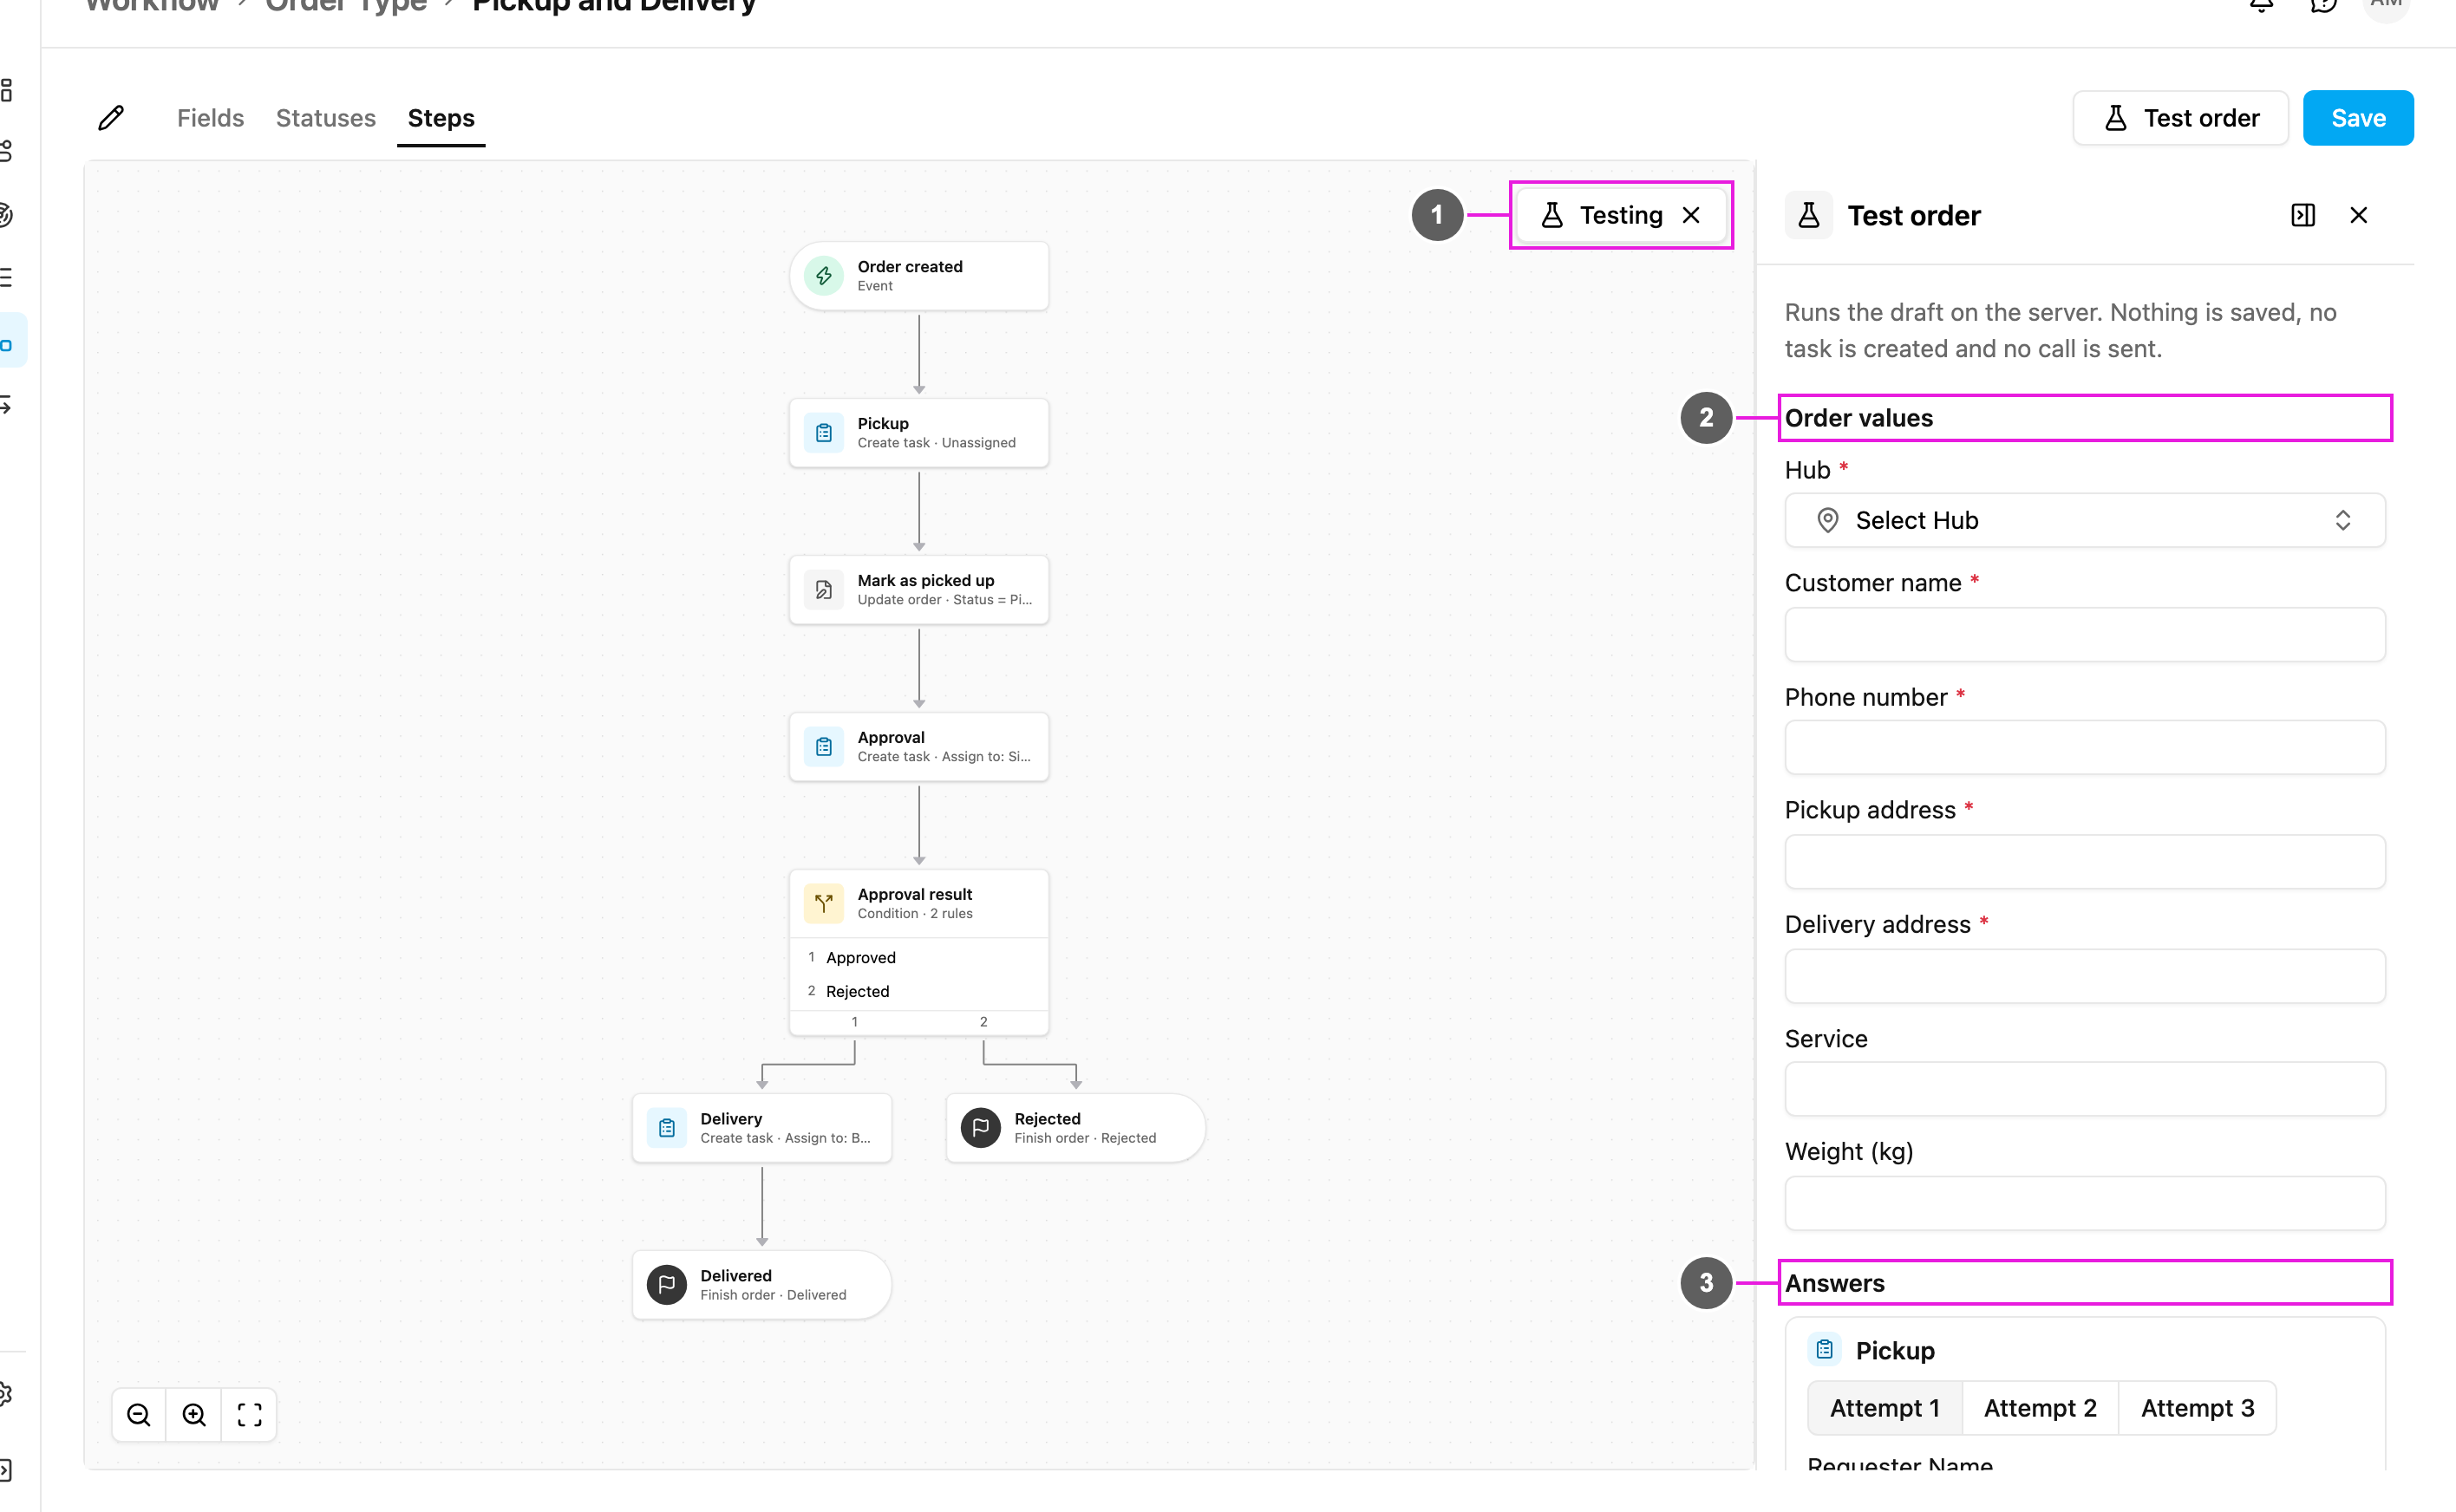Select Attempt 1 for Pickup
Viewport: 2456px width, 1512px height.
point(1885,1408)
